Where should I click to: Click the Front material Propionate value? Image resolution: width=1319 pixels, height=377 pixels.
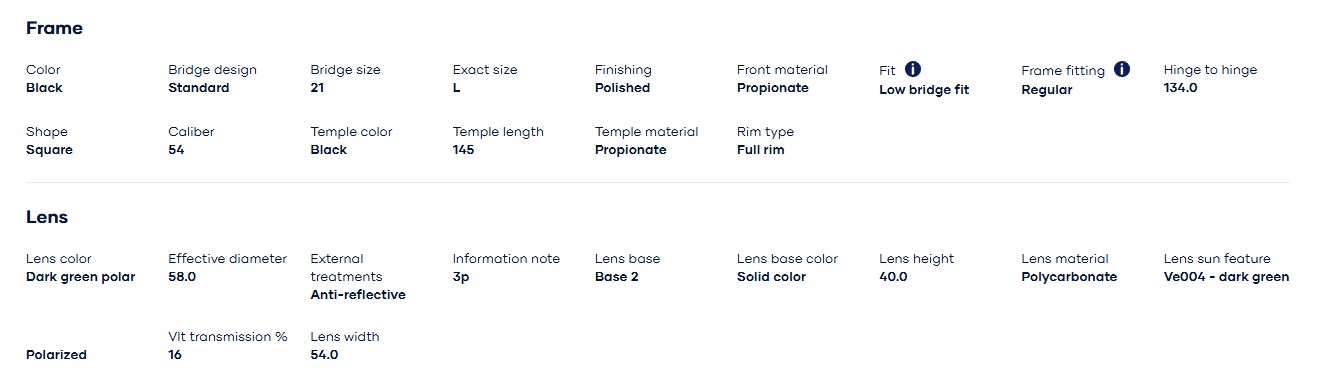click(x=772, y=88)
